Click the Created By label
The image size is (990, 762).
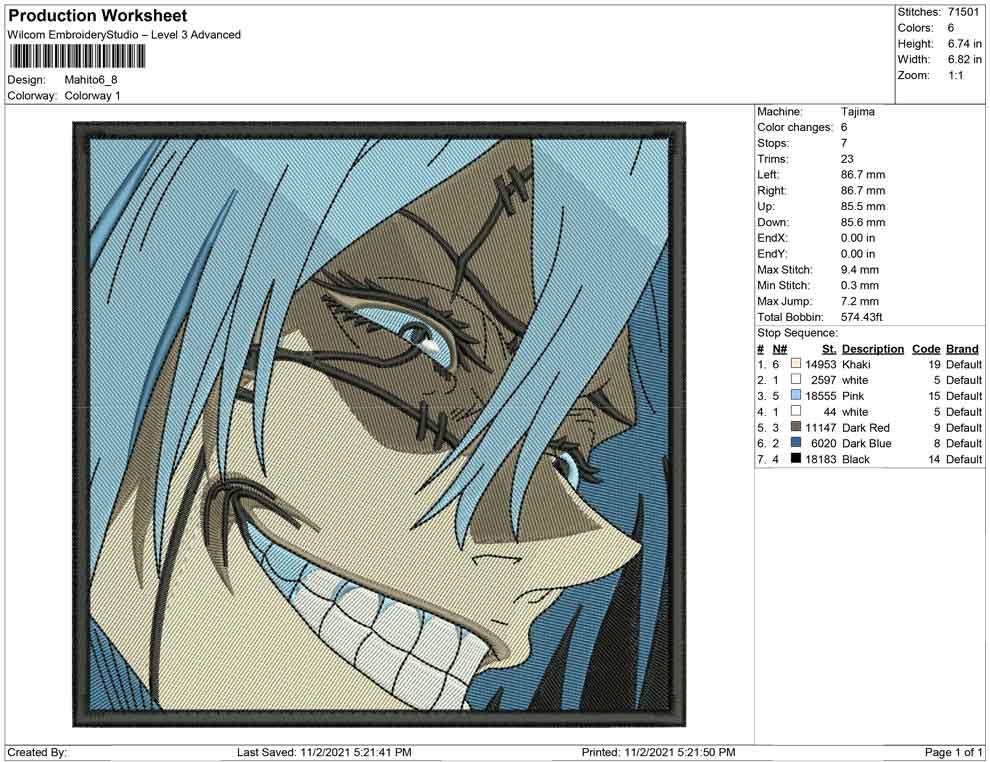coord(37,752)
